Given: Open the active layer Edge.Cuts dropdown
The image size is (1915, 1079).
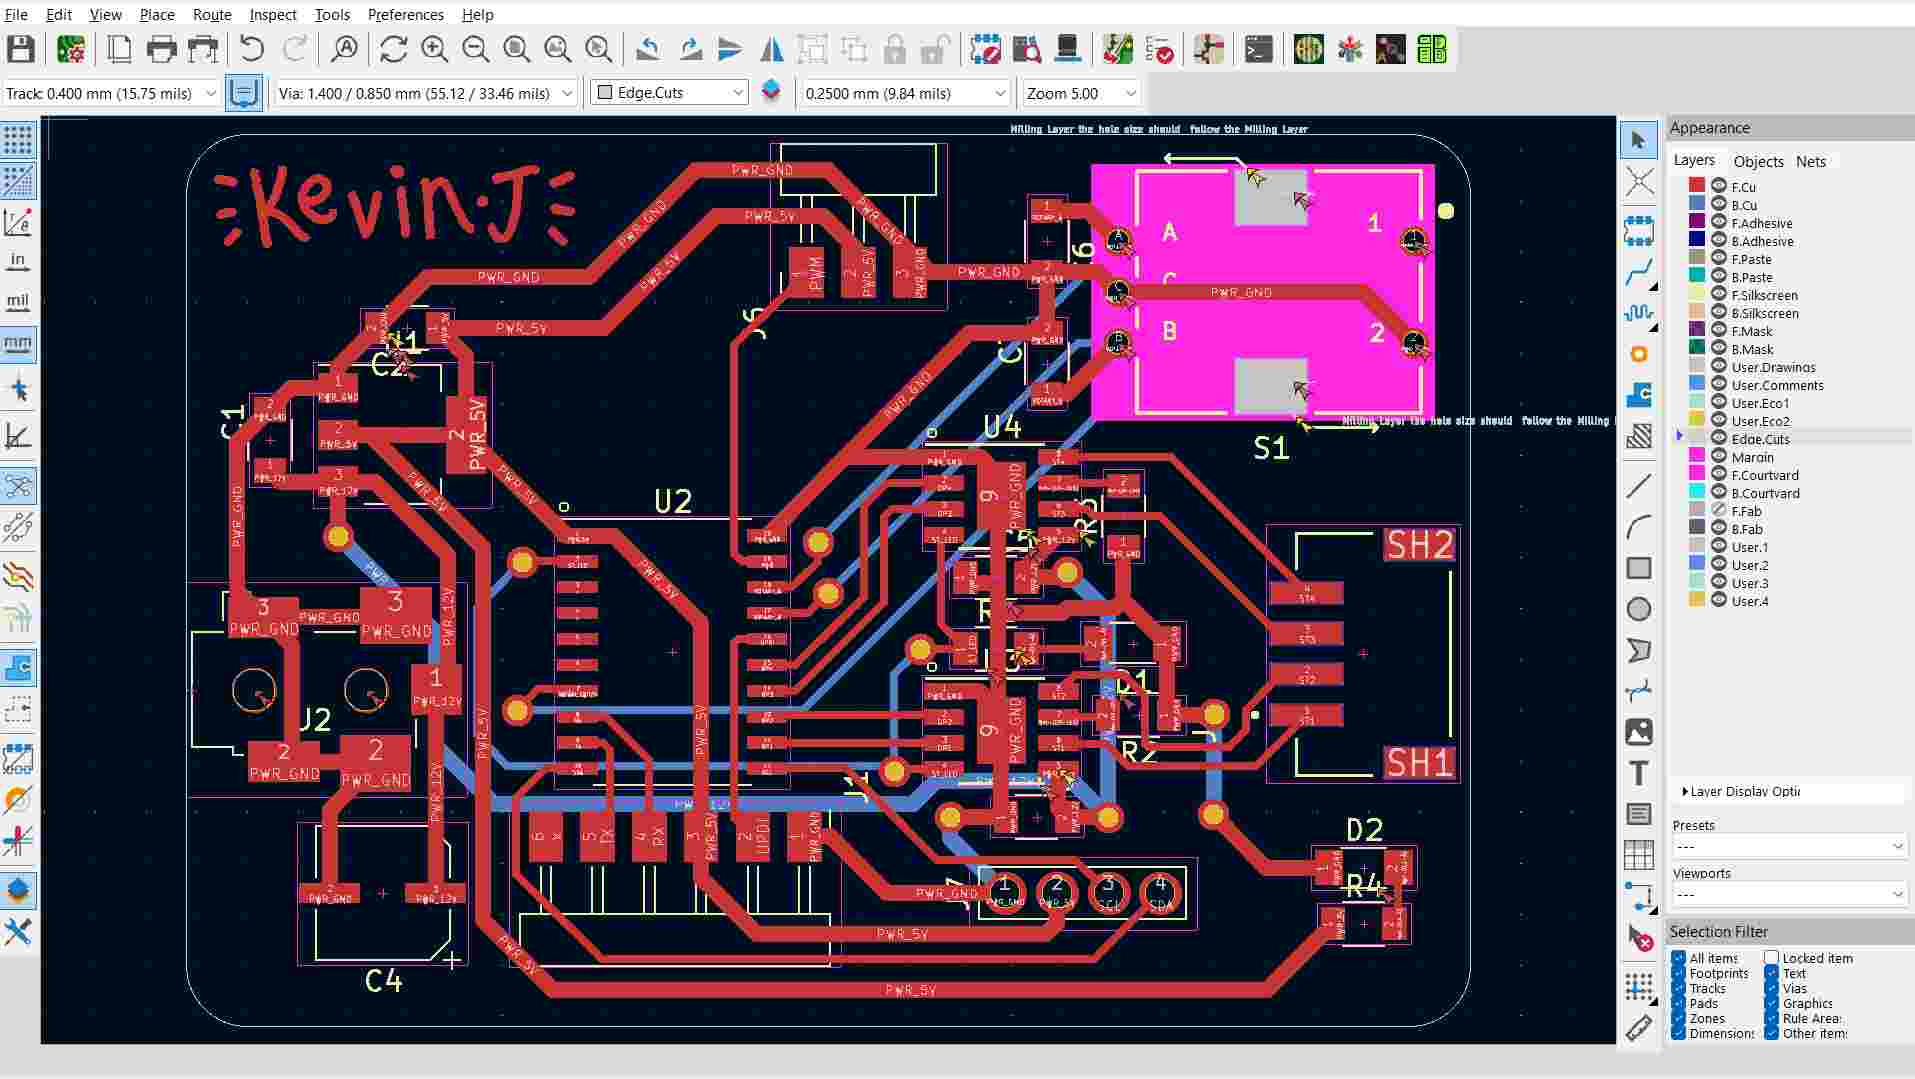Looking at the screenshot, I should (x=669, y=93).
